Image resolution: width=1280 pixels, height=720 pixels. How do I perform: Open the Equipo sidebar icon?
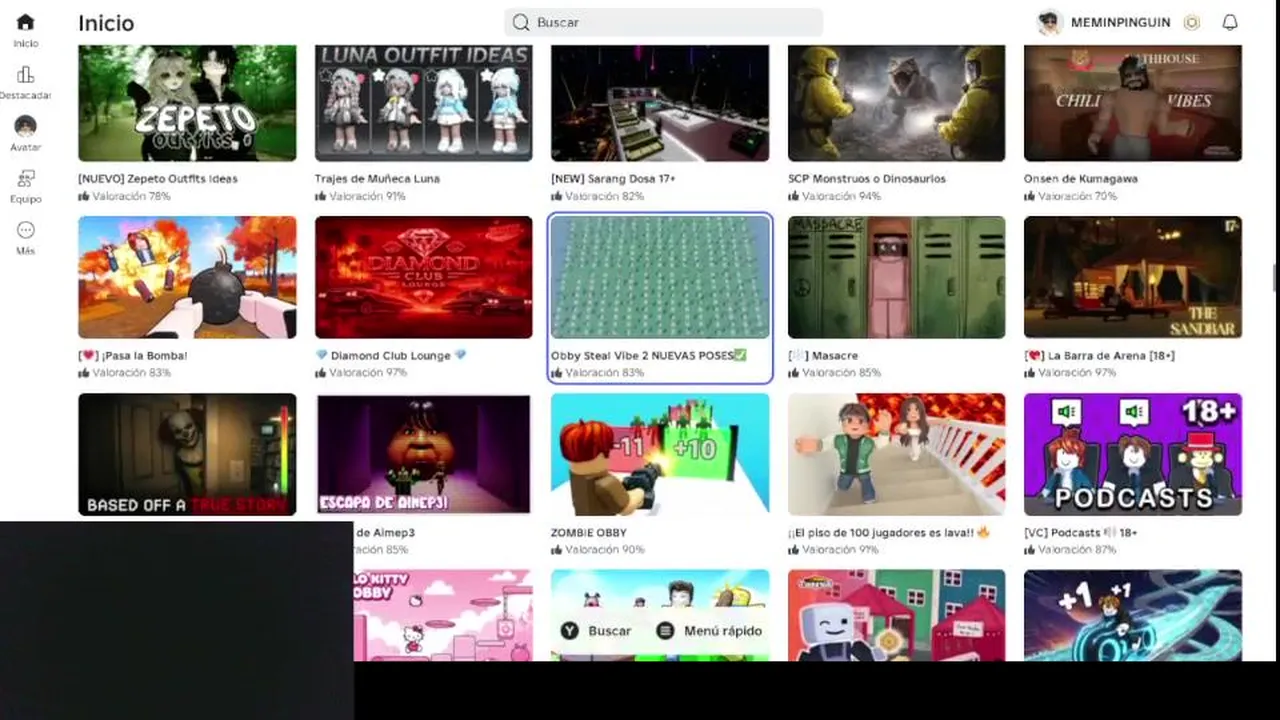click(25, 178)
